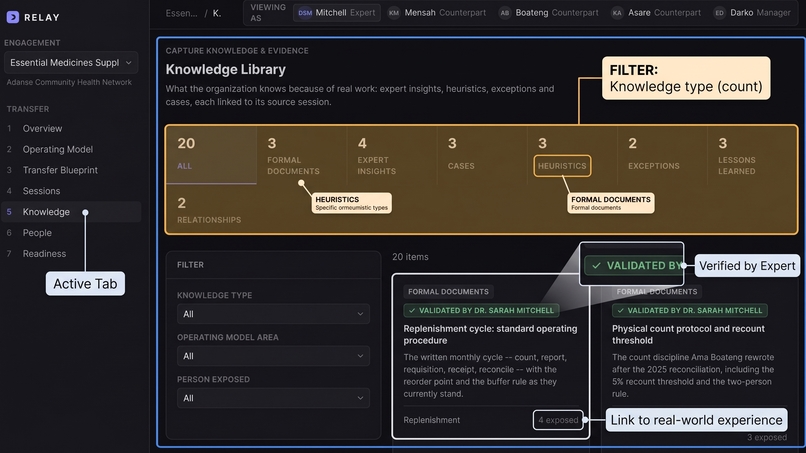The image size is (806, 453).
Task: Open the Replenishment cycle SOP card
Action: (491, 357)
